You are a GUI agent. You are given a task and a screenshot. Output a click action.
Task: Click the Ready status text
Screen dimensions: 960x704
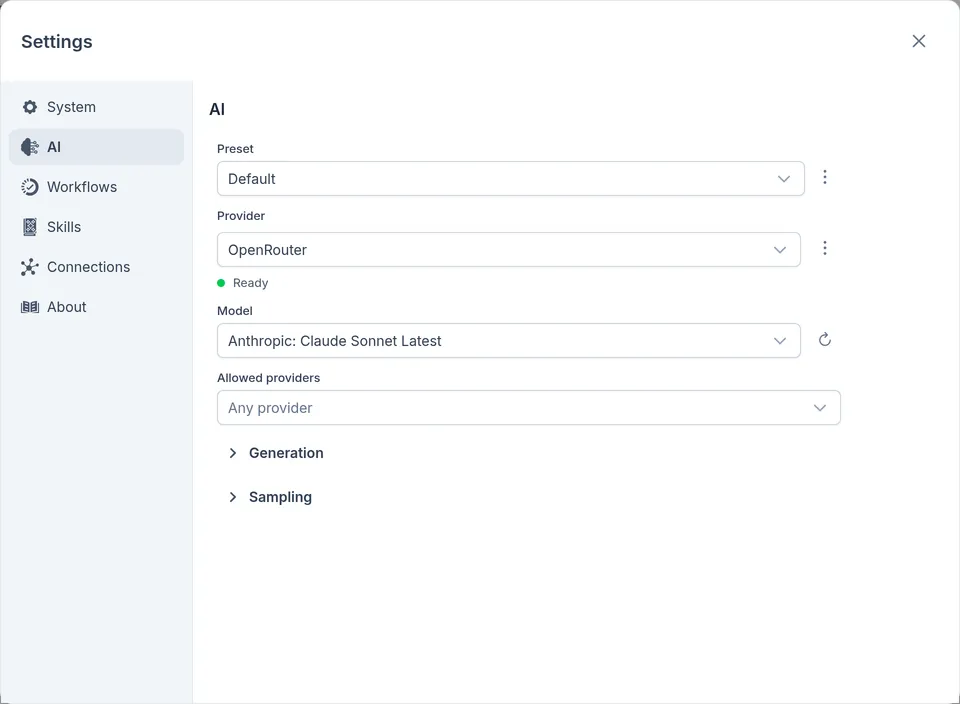pyautogui.click(x=250, y=283)
